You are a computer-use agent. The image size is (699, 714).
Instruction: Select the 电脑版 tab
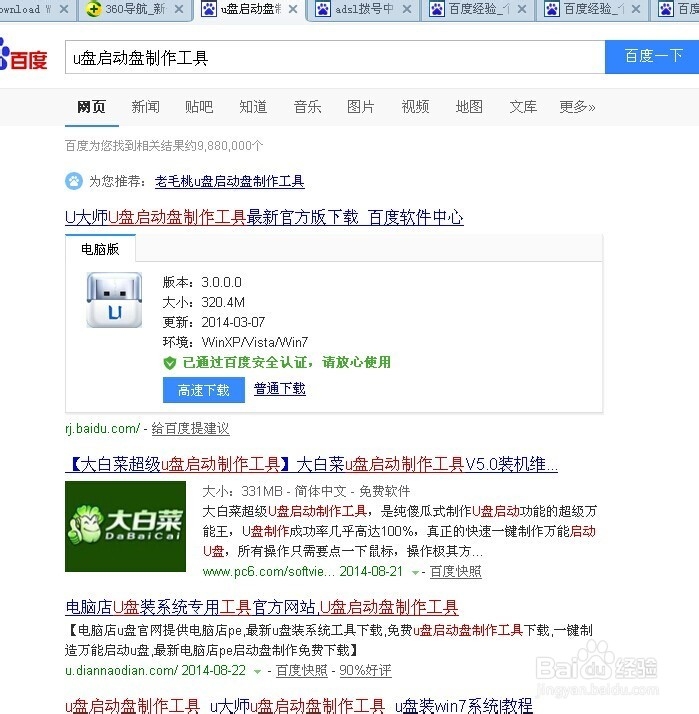pyautogui.click(x=100, y=249)
